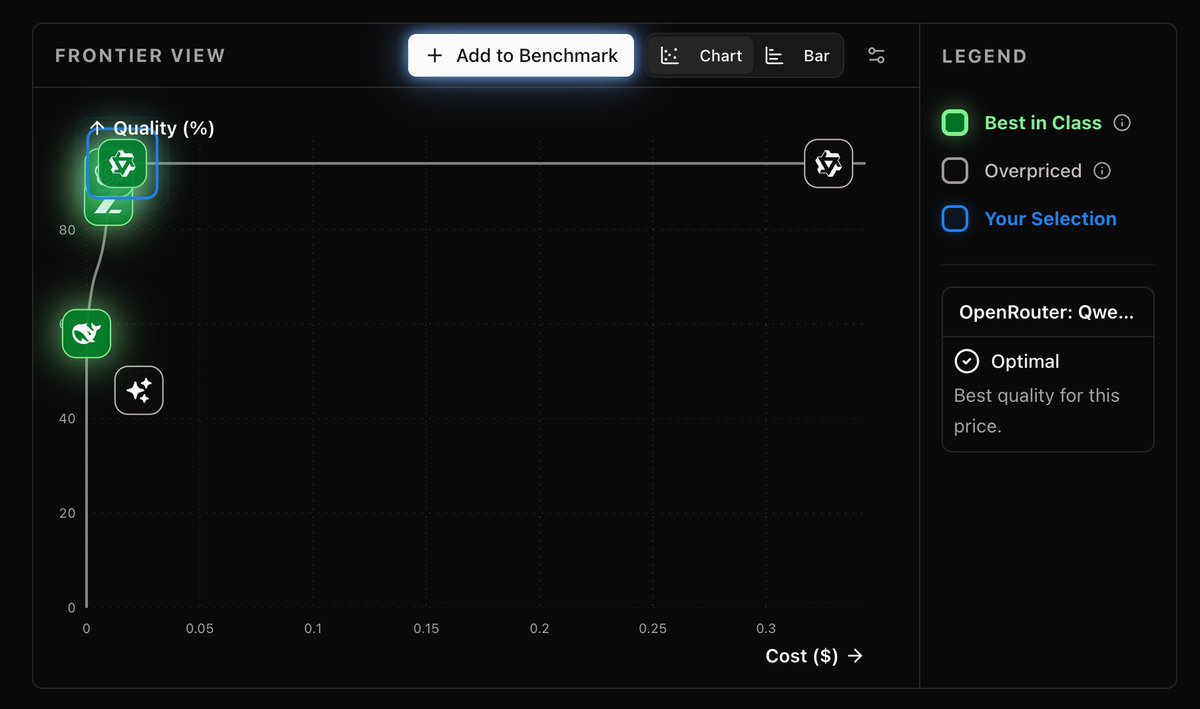This screenshot has width=1200, height=709.
Task: Click the Quality (%) axis label
Action: tap(164, 128)
